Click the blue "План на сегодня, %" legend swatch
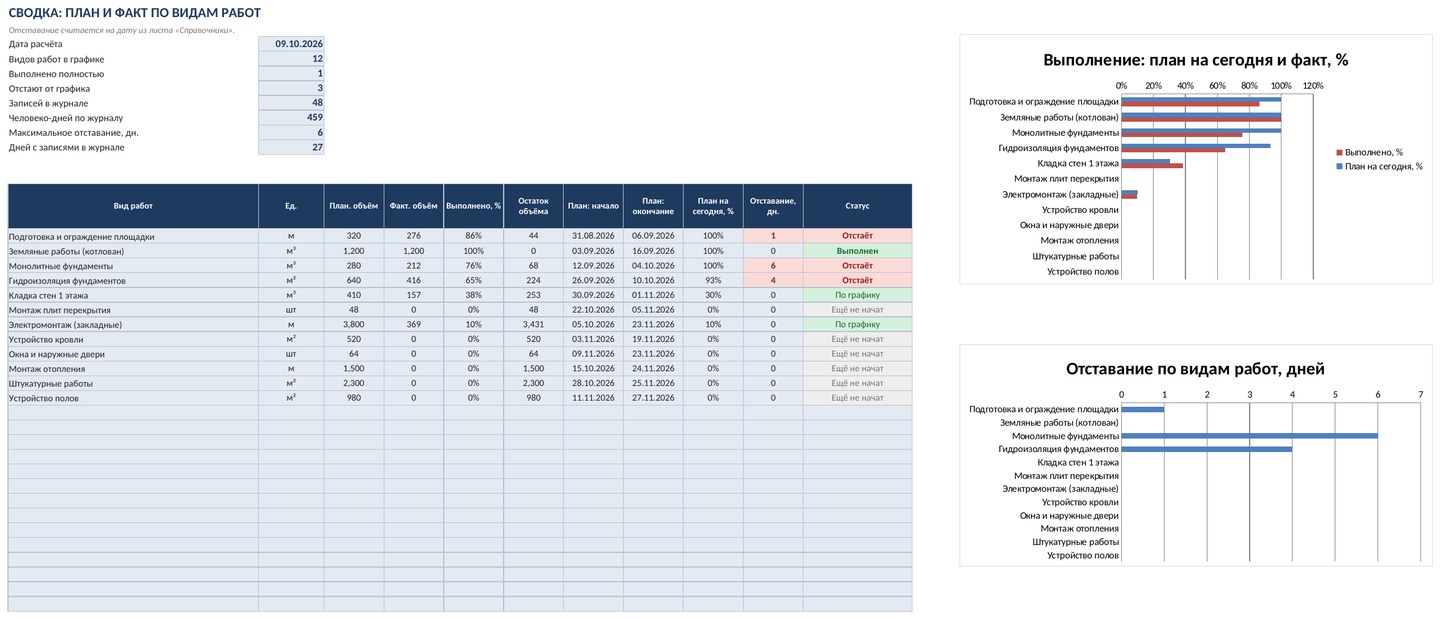The image size is (1440, 619). [1340, 167]
